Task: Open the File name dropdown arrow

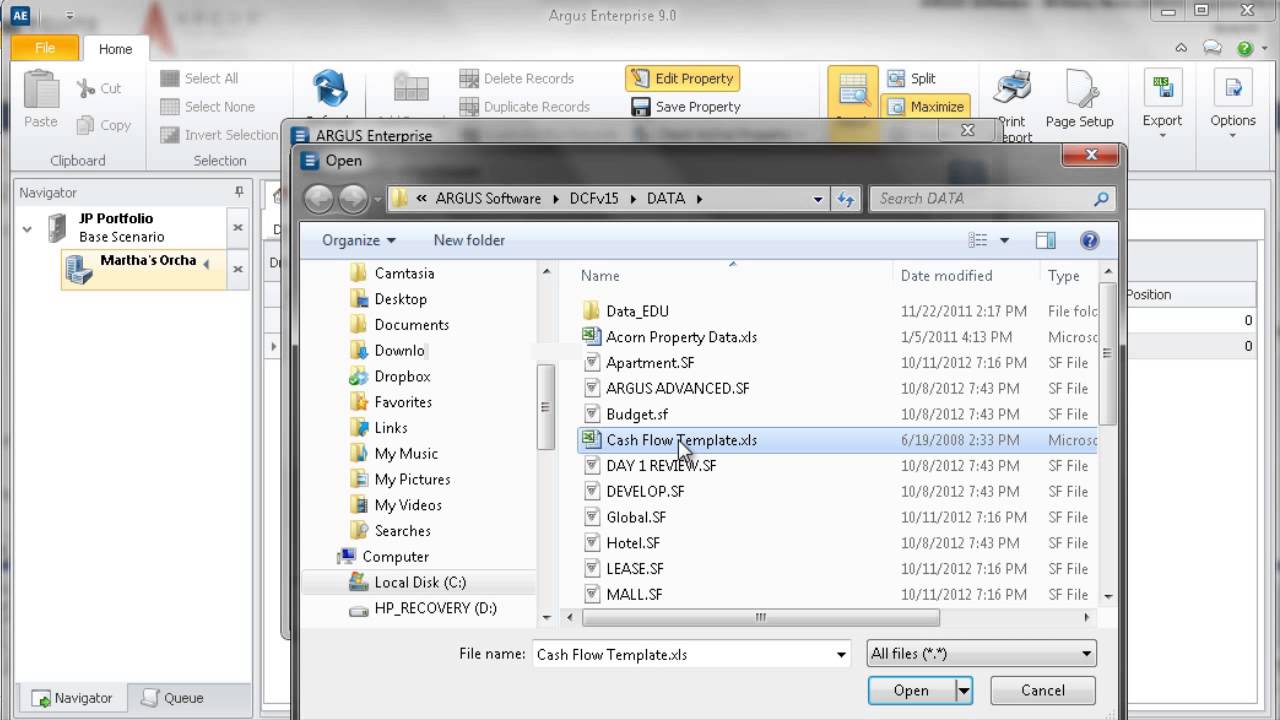Action: pos(841,654)
